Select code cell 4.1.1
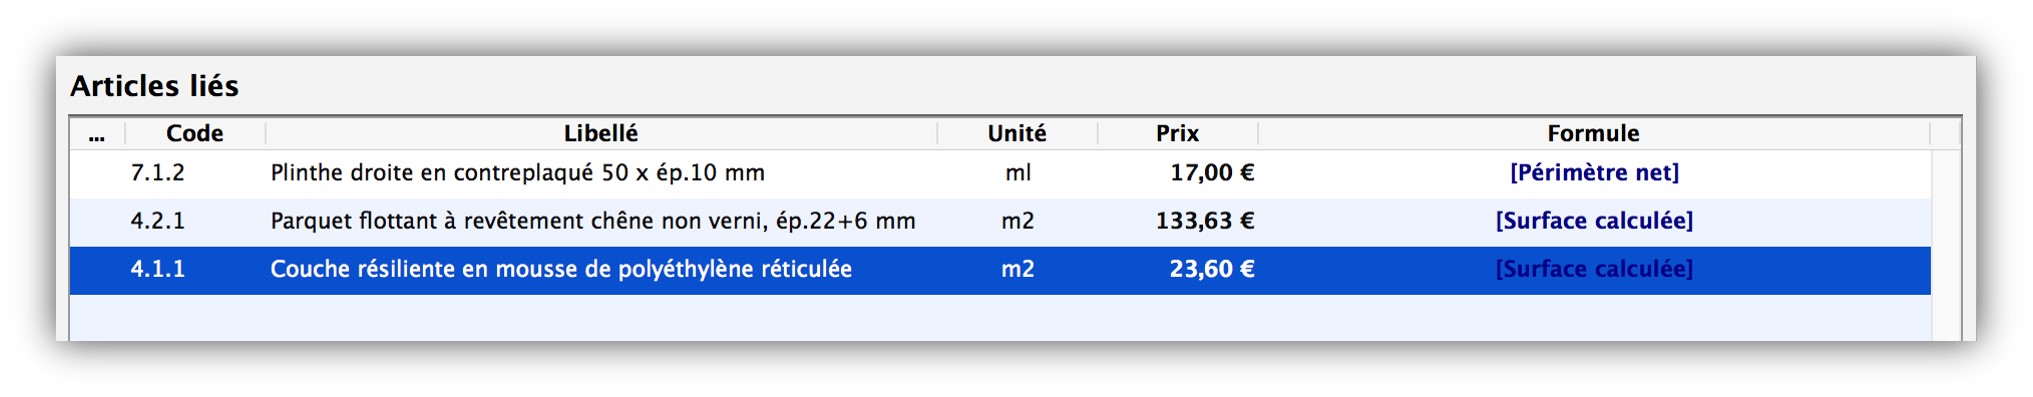This screenshot has width=2033, height=397. [x=157, y=269]
